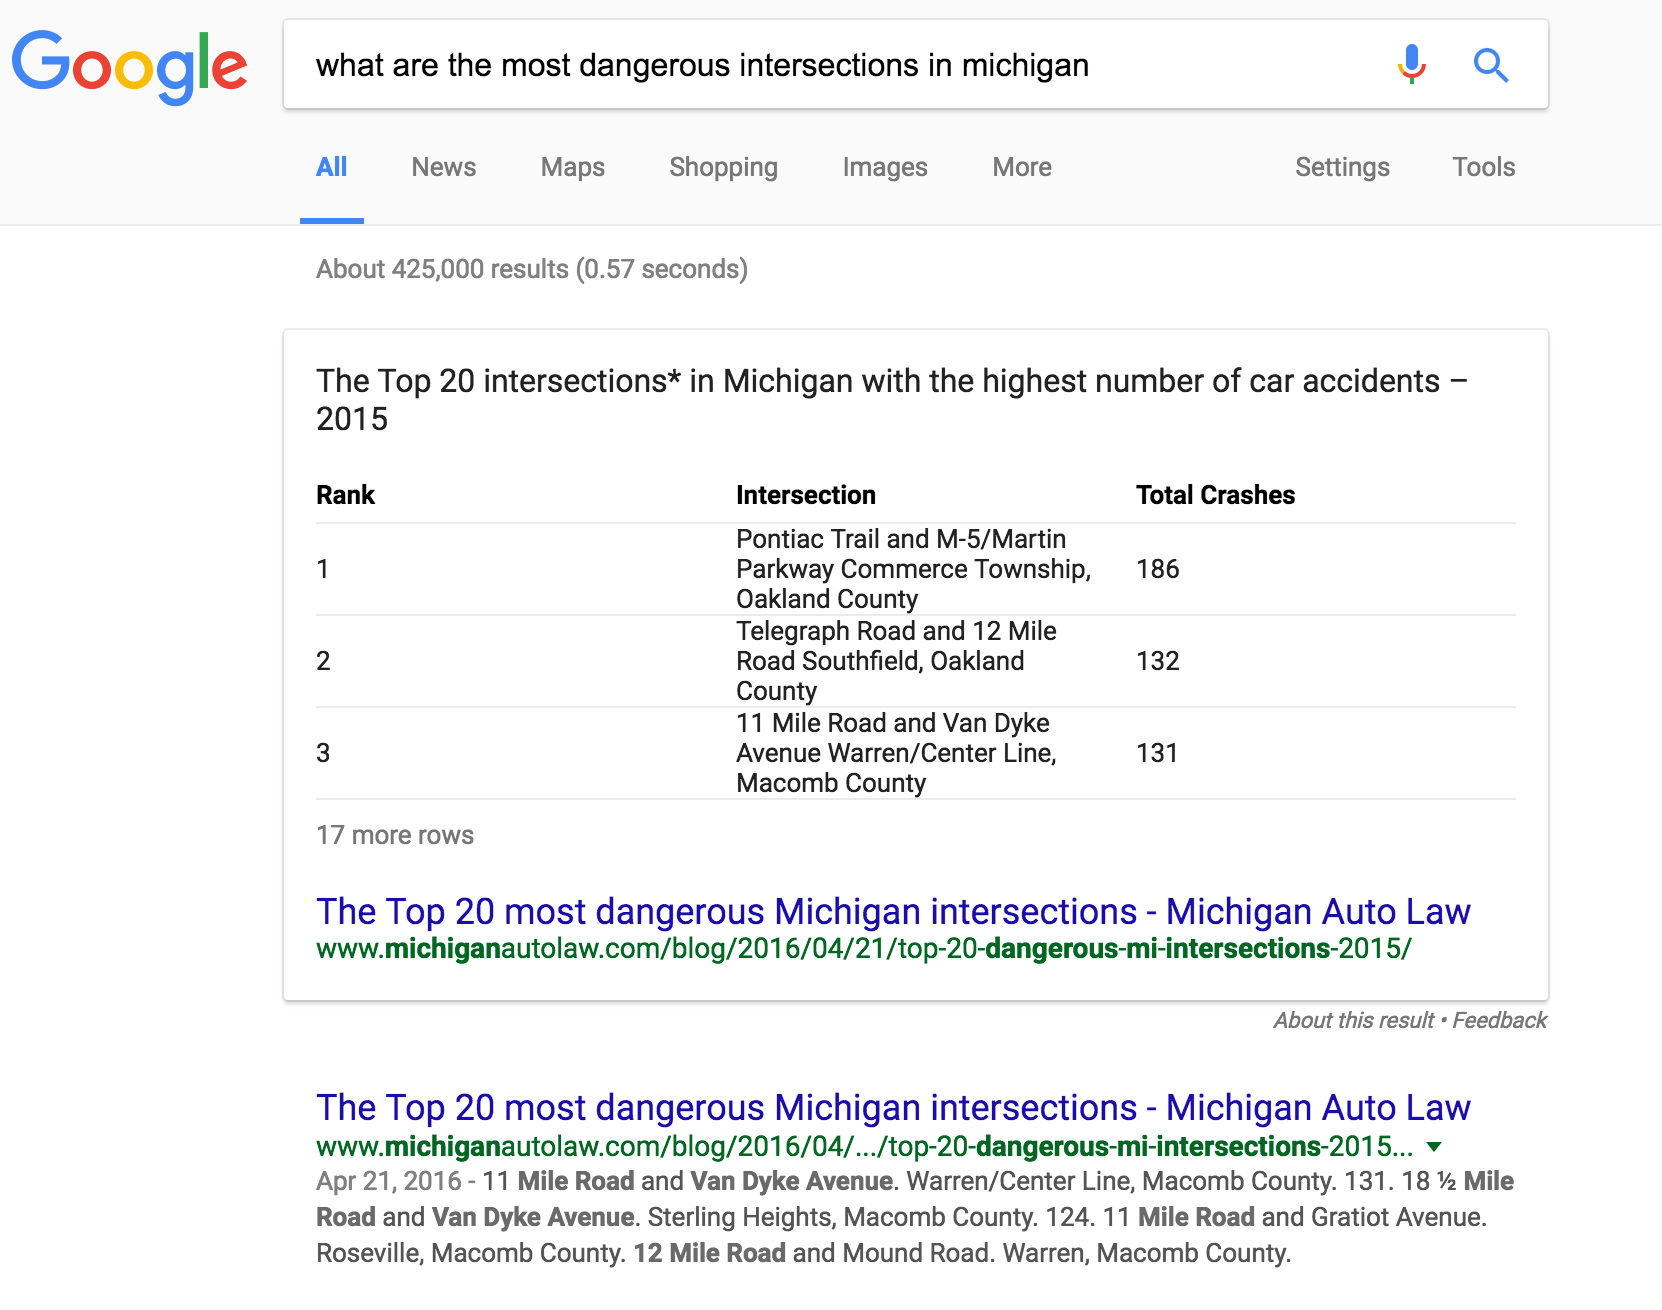The height and width of the screenshot is (1310, 1662).
Task: Go to the Shopping tab
Action: [723, 167]
